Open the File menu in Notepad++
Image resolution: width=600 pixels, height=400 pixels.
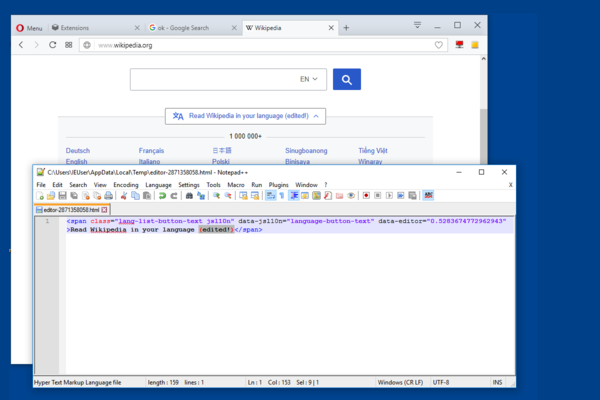tap(41, 185)
